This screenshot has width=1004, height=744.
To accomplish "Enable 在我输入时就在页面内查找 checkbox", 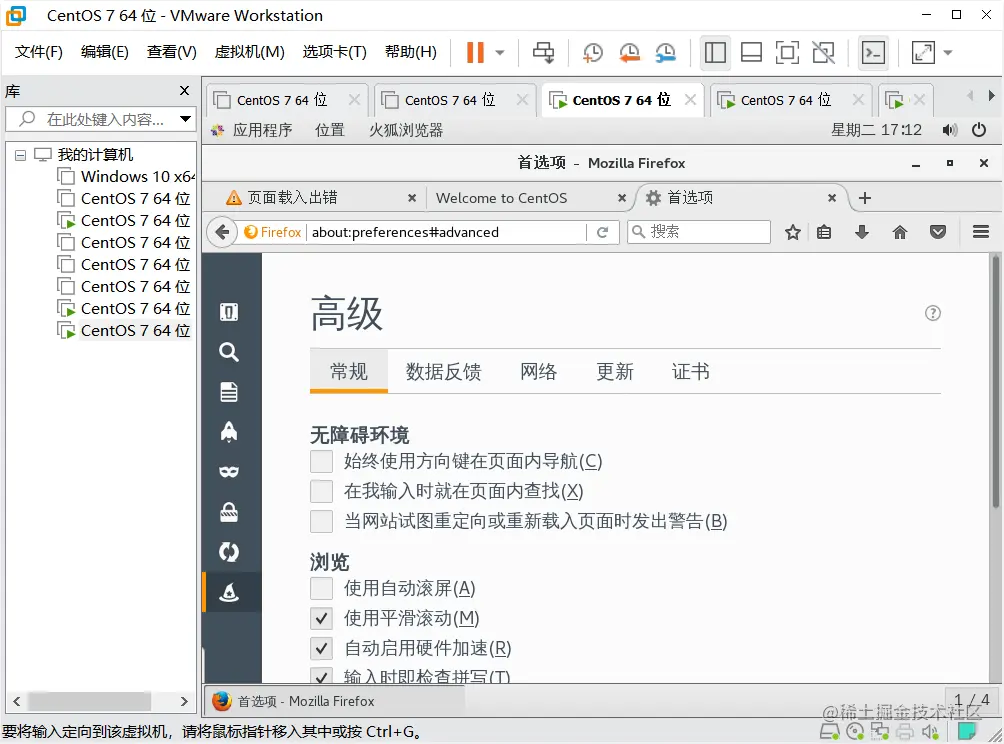I will (321, 491).
